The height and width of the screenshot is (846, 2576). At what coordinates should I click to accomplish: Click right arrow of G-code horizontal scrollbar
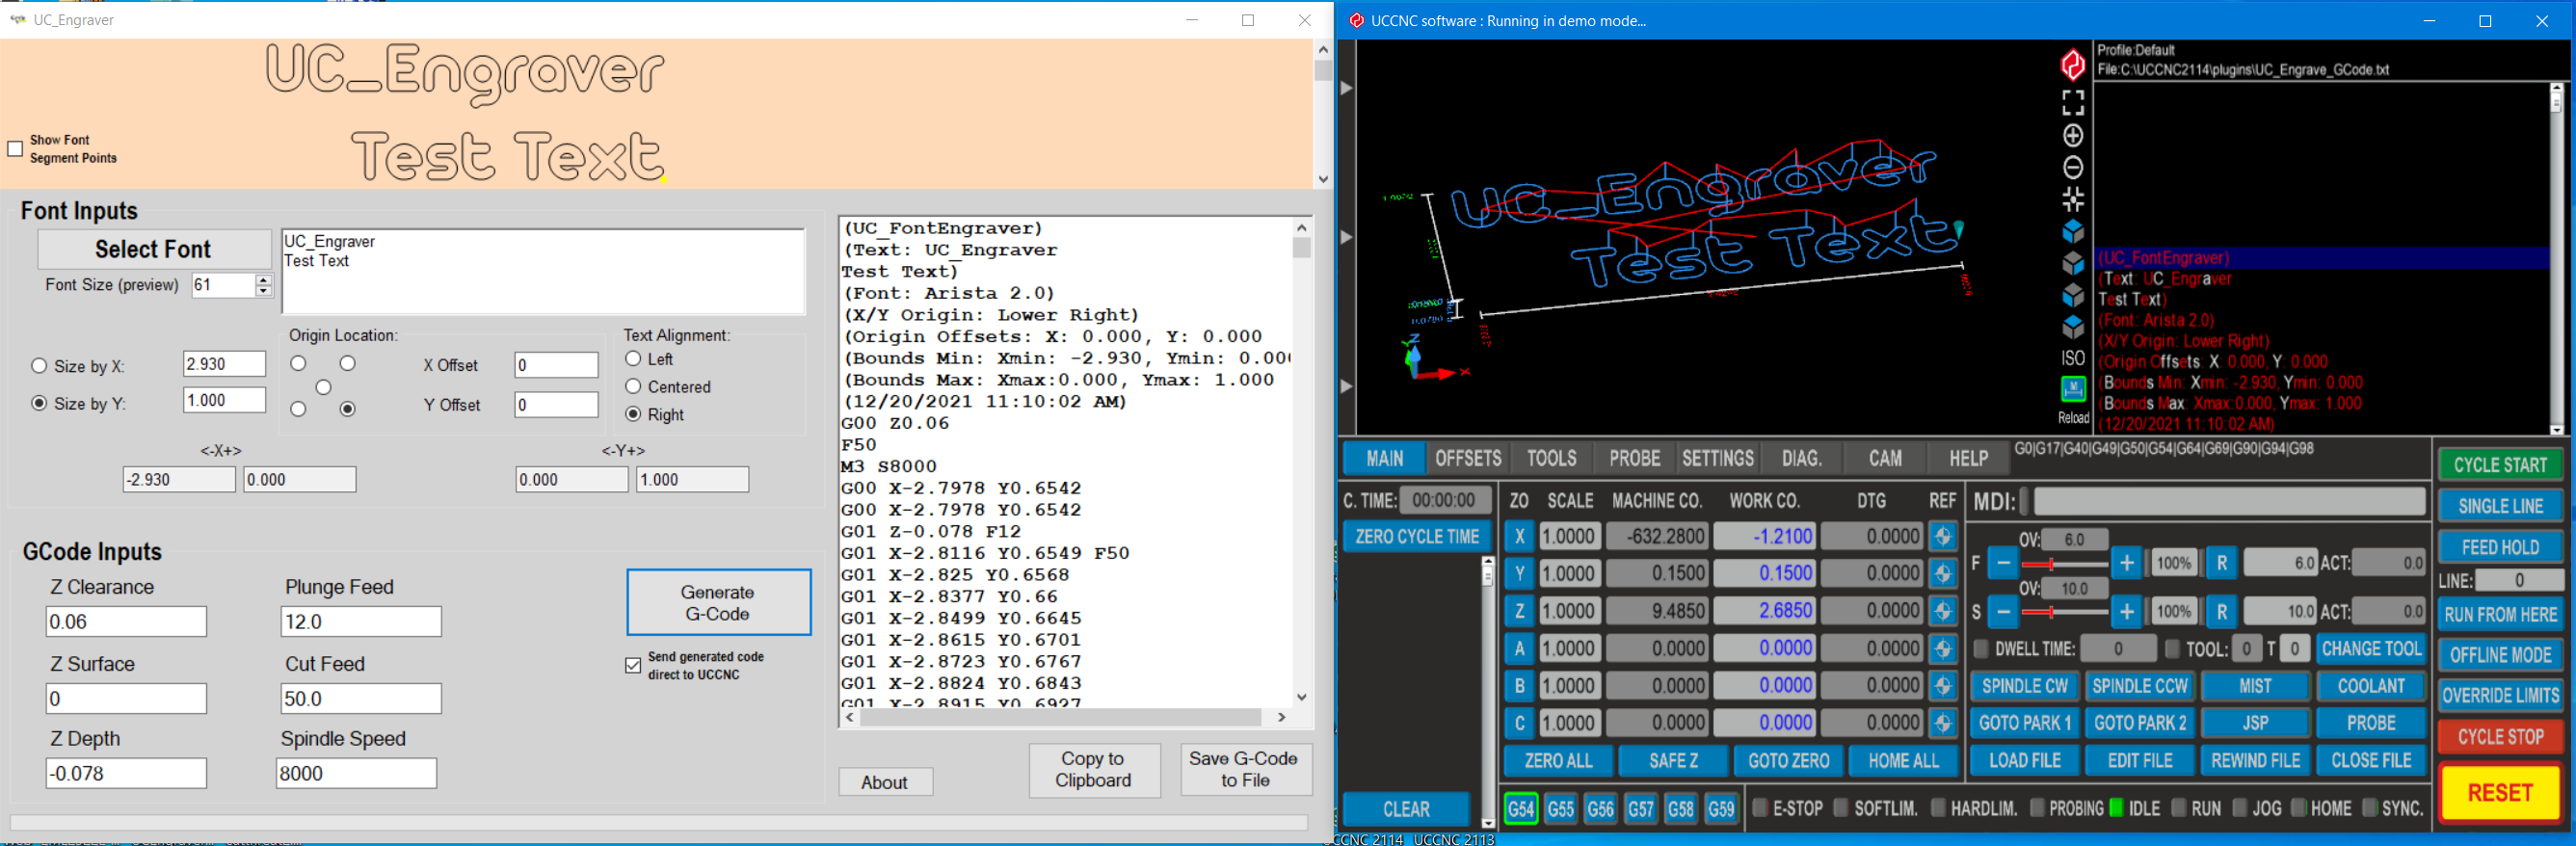(x=1282, y=717)
